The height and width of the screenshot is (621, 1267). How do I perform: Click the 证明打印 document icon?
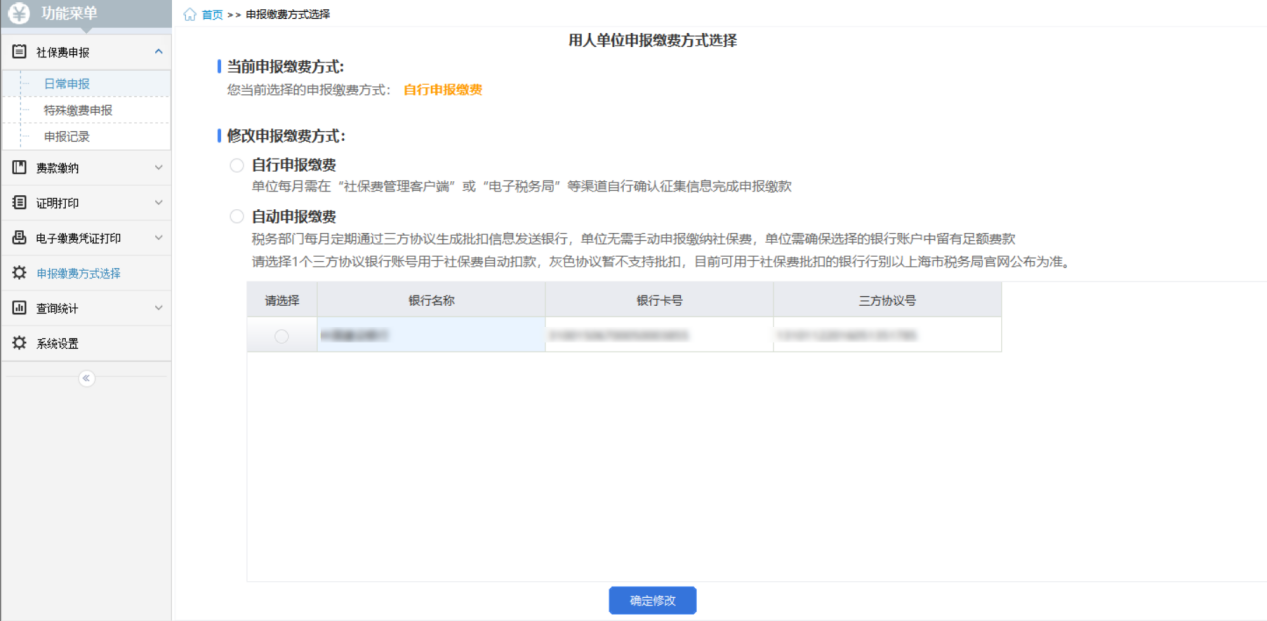19,203
